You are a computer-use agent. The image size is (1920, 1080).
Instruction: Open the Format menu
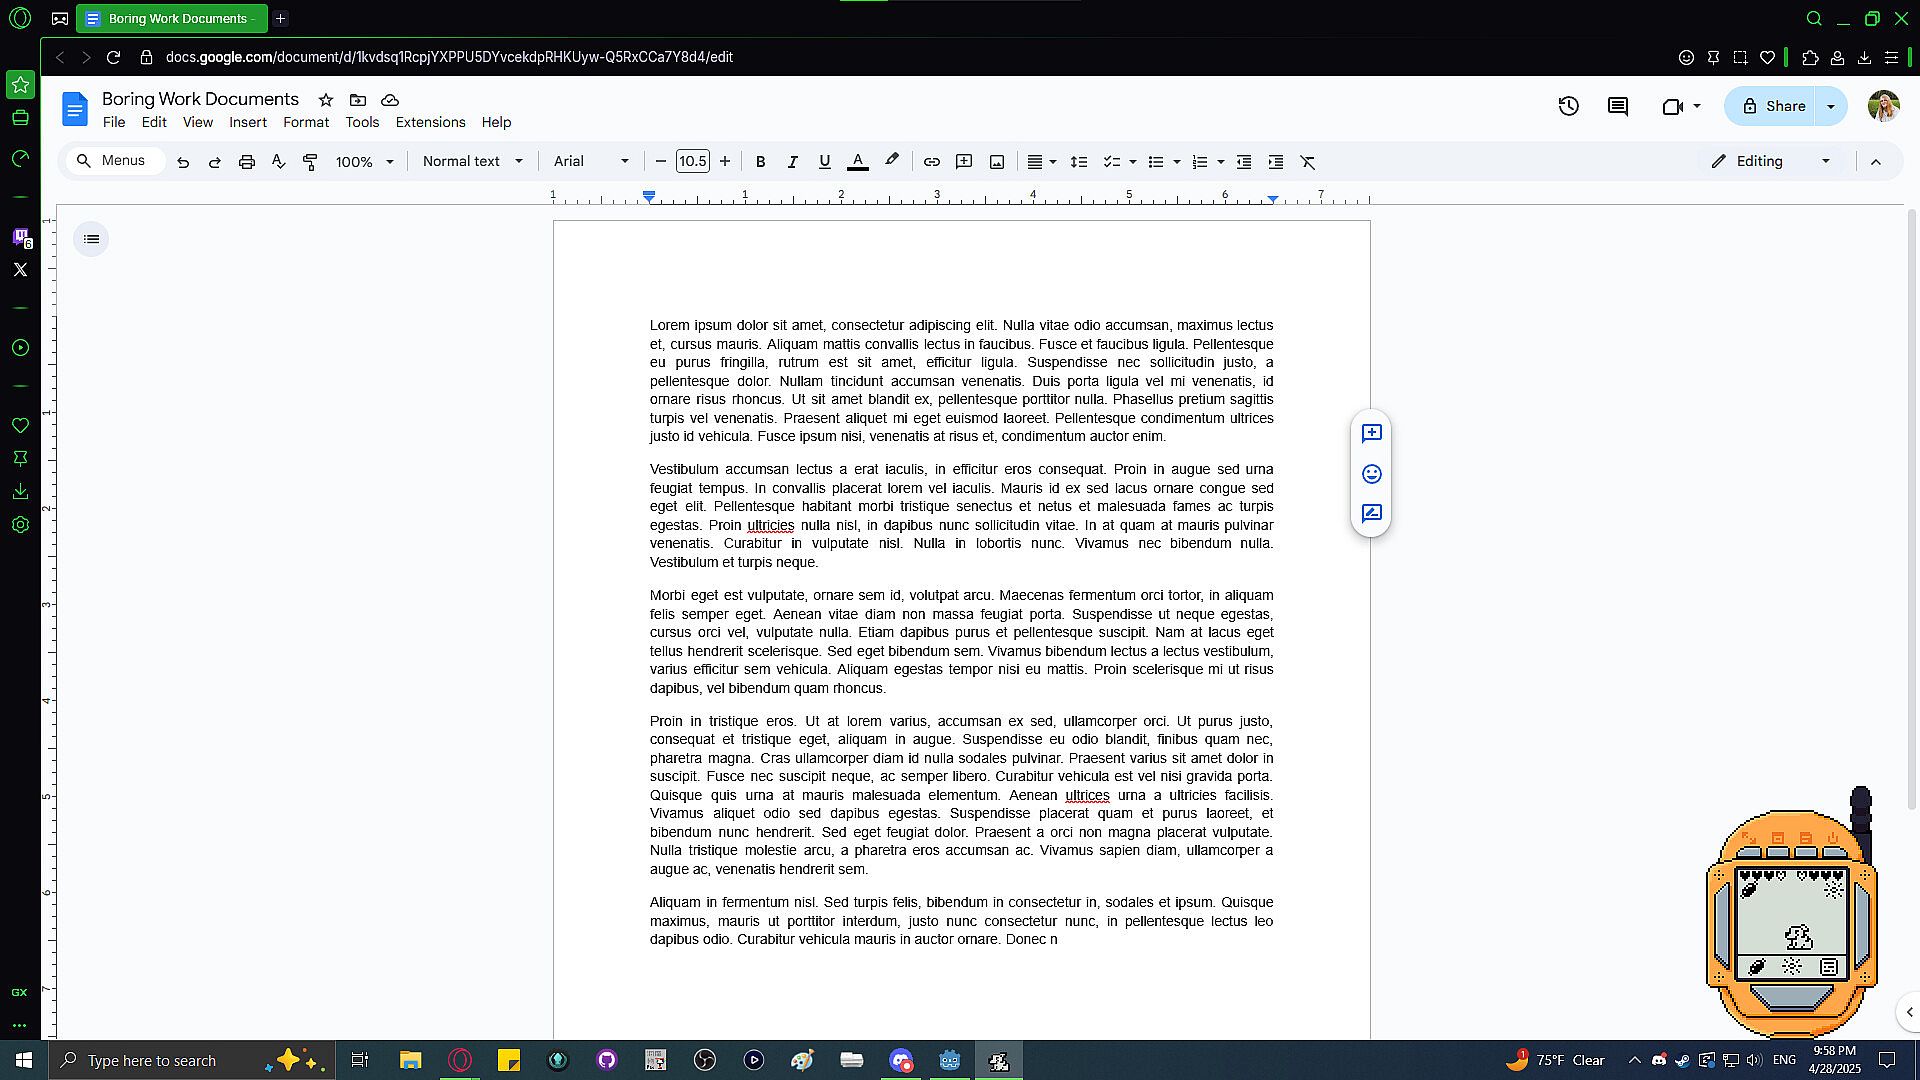tap(305, 122)
